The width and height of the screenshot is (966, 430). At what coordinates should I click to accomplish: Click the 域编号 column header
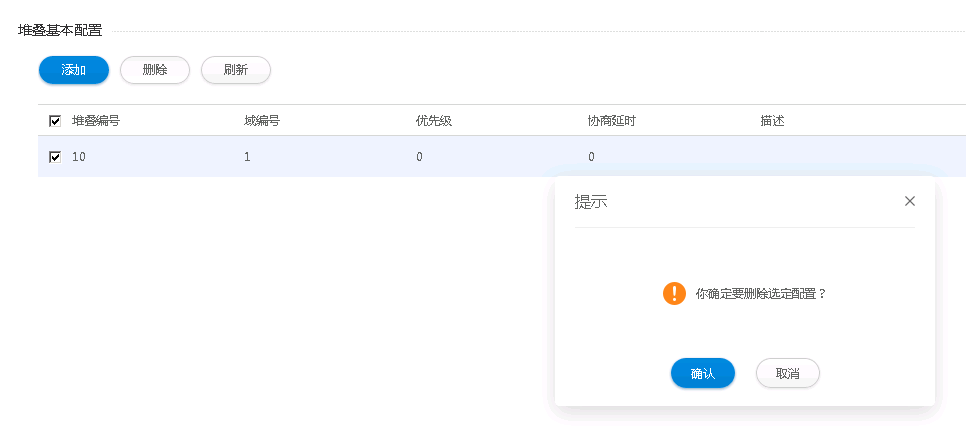click(262, 121)
